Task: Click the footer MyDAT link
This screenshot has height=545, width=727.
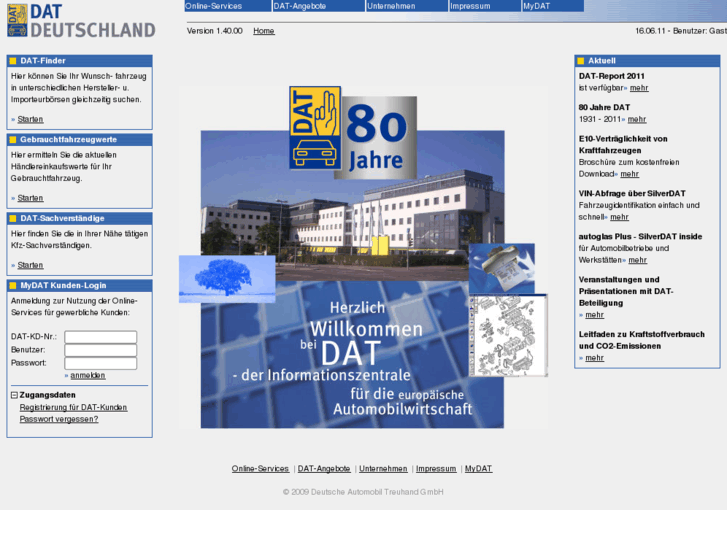Action: click(x=478, y=469)
